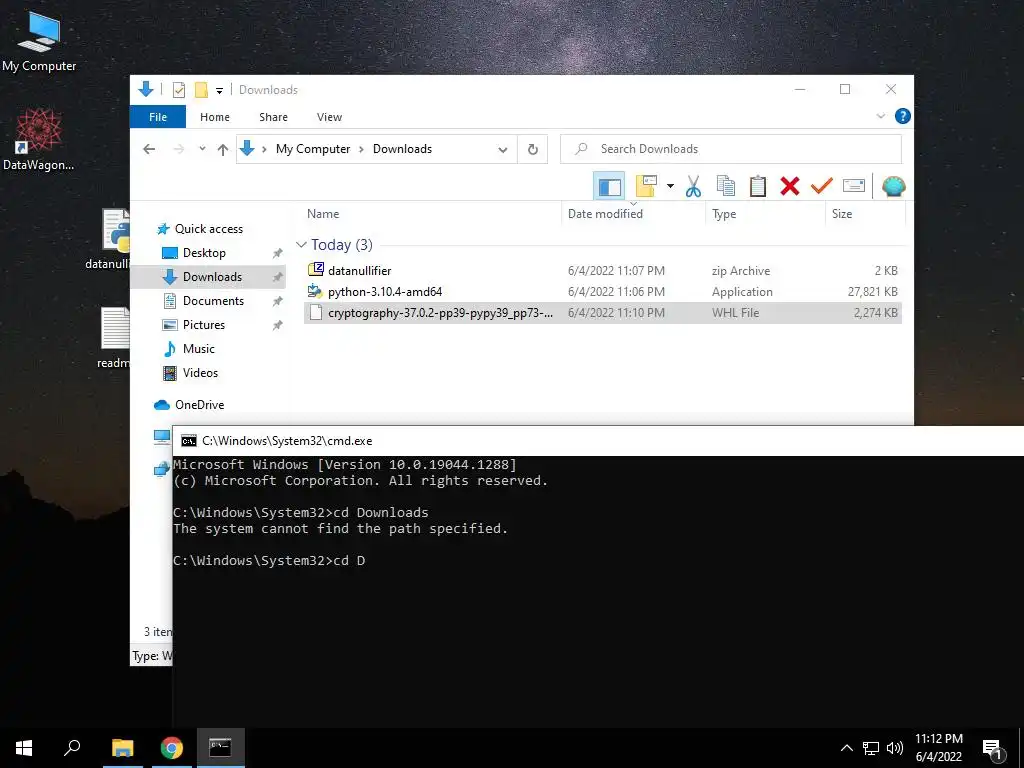1024x768 pixels.
Task: Sort files by the Type column header
Action: click(724, 214)
